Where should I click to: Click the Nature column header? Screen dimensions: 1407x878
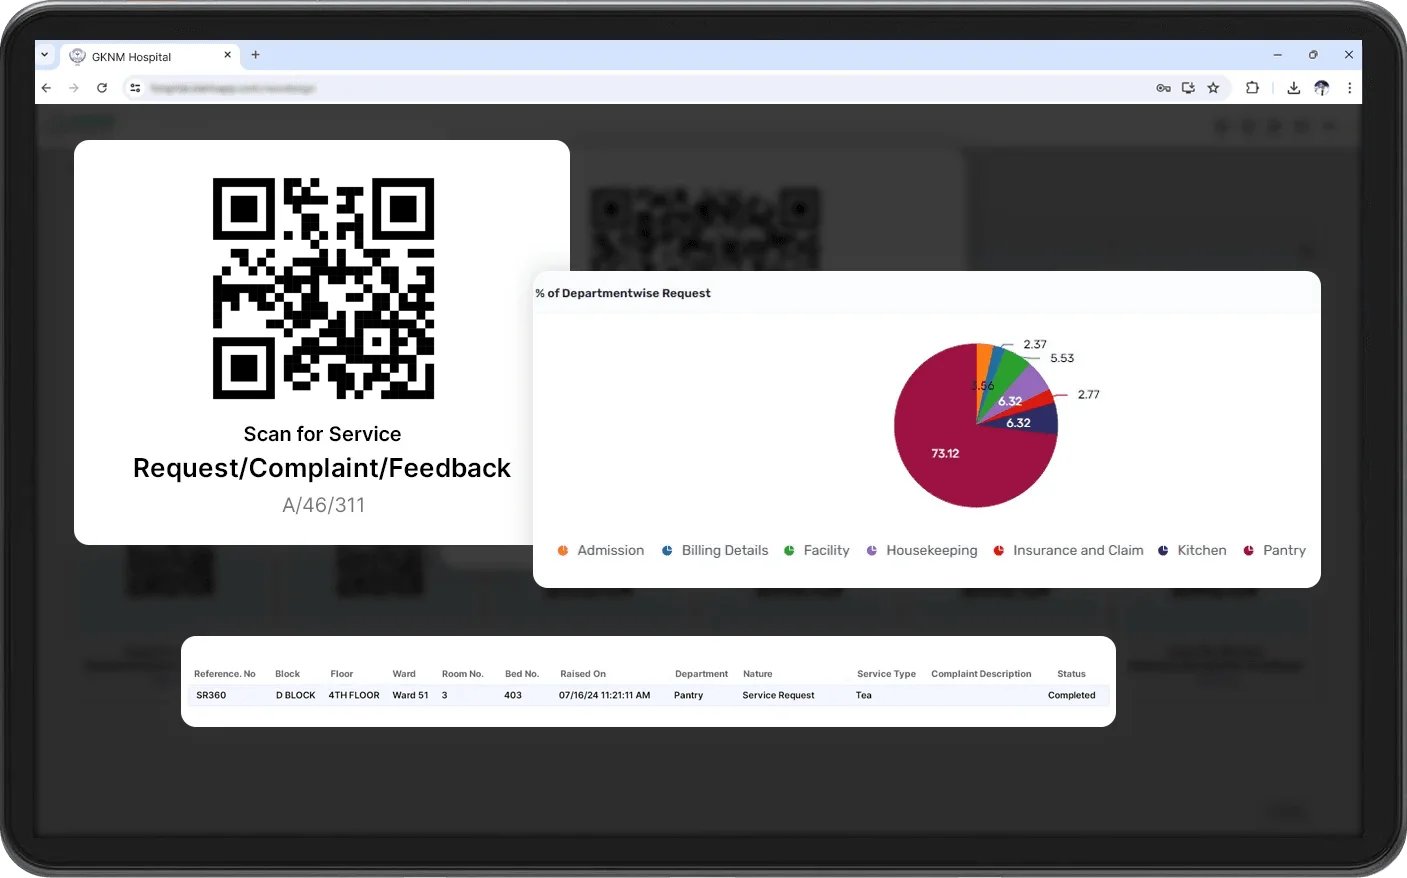[x=758, y=674]
